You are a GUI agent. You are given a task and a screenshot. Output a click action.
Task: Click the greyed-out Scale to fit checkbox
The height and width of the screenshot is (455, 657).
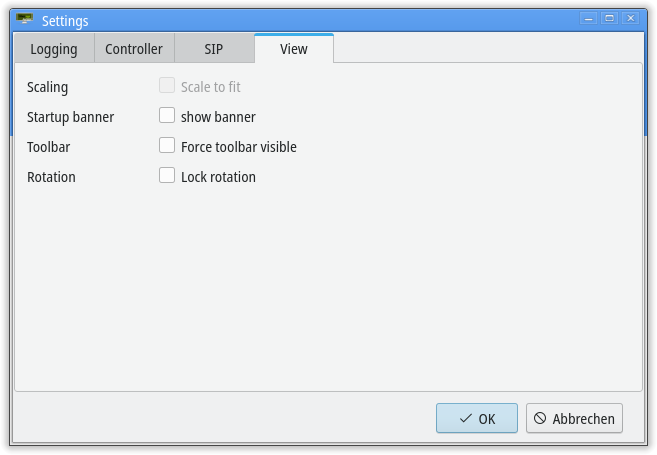(167, 85)
